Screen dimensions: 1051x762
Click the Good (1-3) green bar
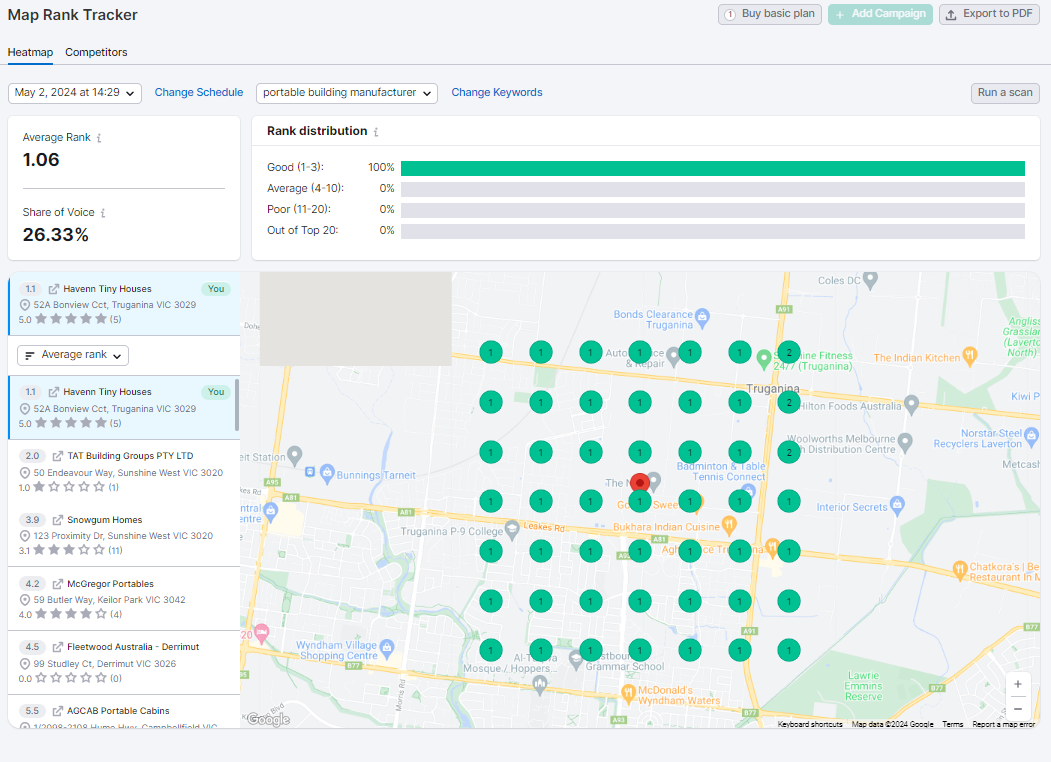713,168
